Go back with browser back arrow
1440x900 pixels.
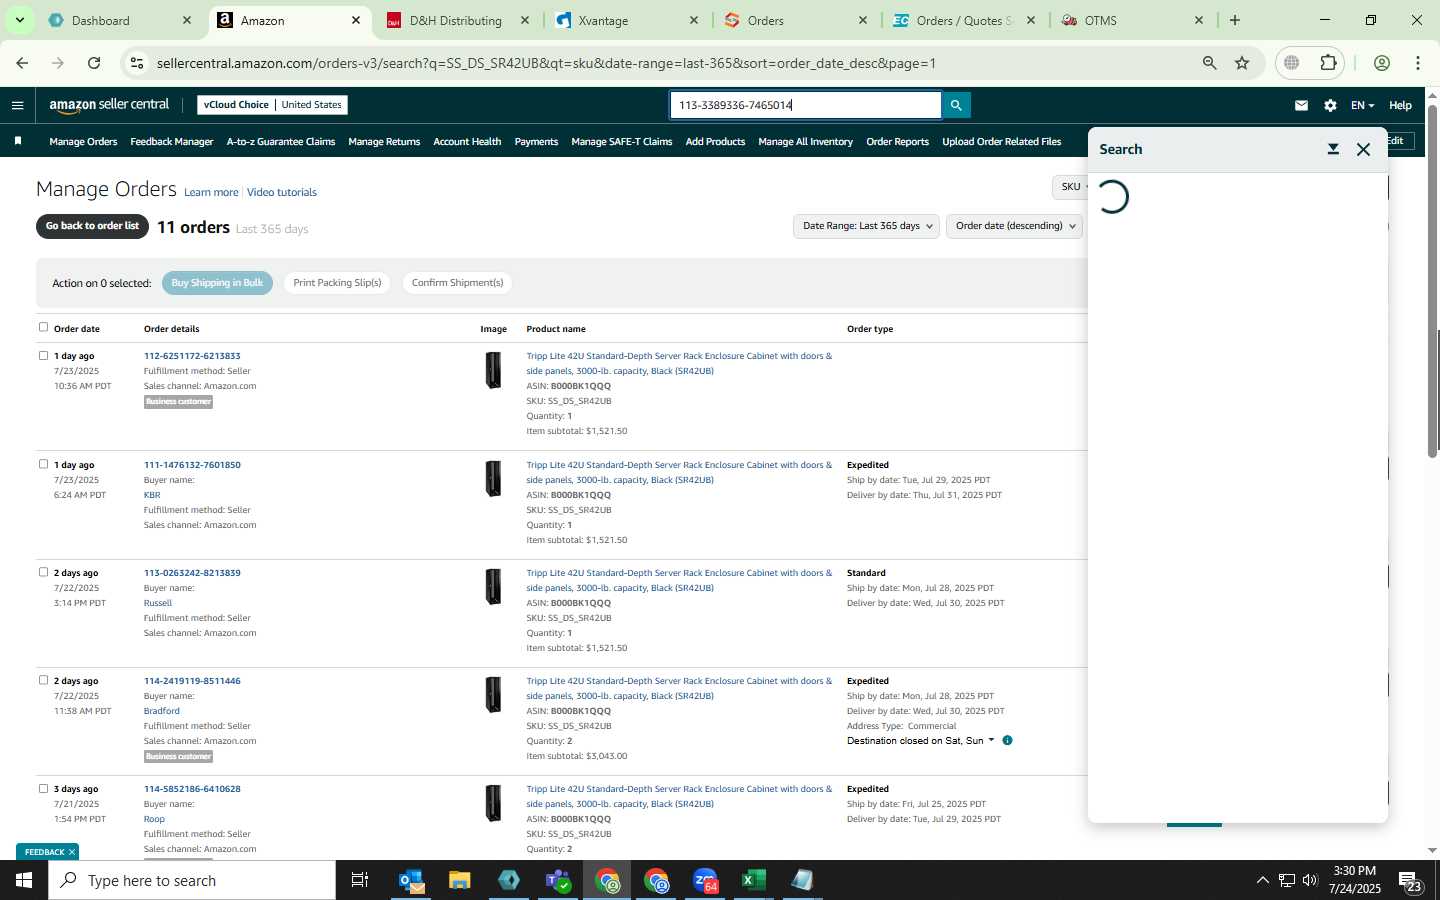tap(22, 63)
